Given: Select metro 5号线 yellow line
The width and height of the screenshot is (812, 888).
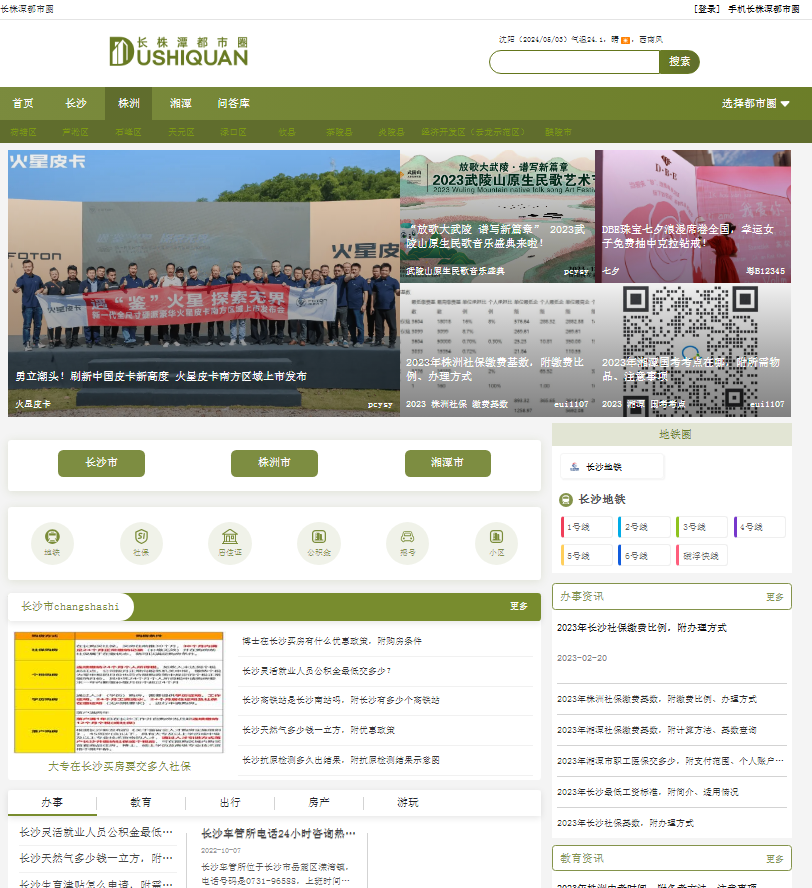Looking at the screenshot, I should [x=587, y=556].
